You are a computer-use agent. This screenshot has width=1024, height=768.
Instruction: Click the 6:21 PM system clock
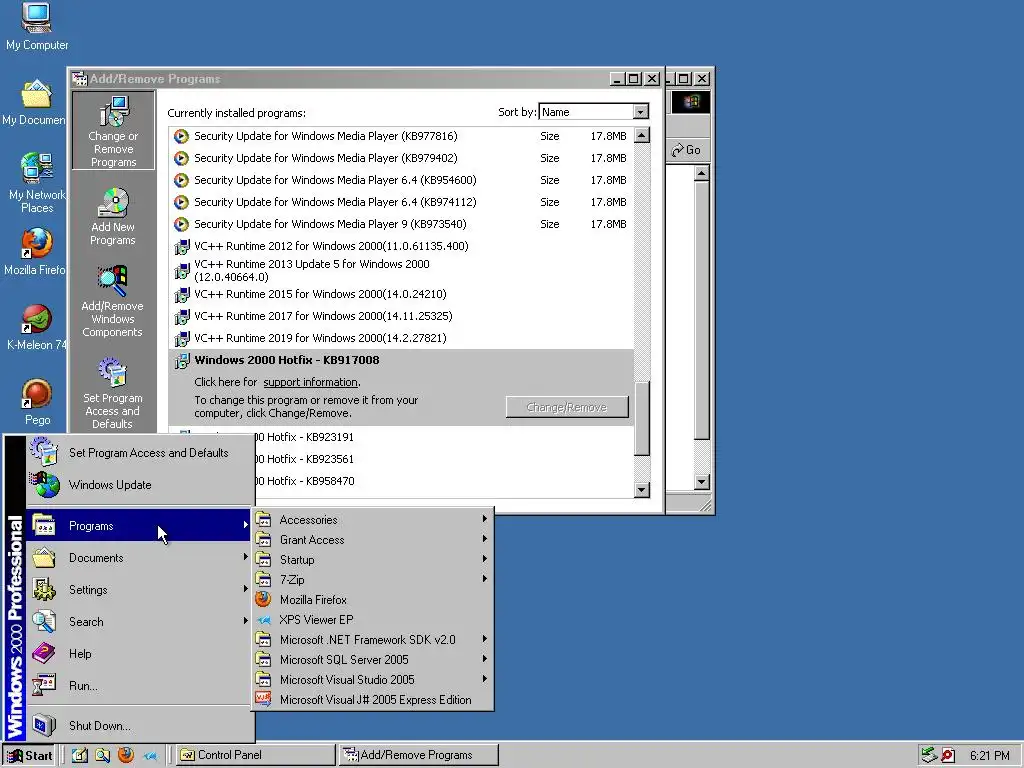989,756
